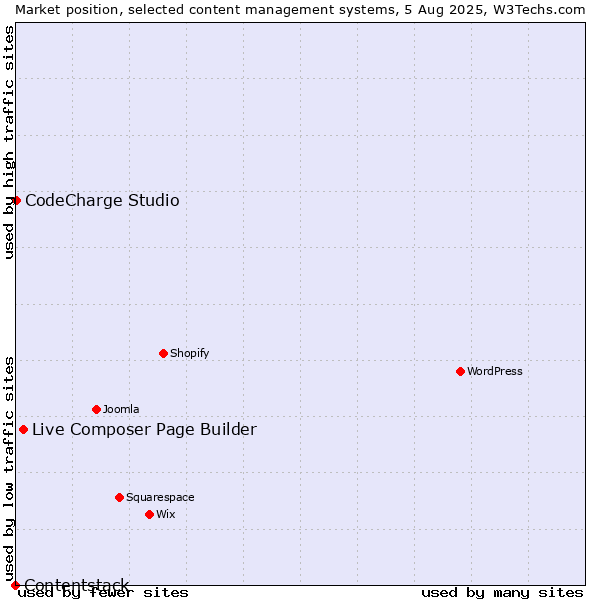Image resolution: width=600 pixels, height=600 pixels.
Task: Click the Joomla red data point
Action: pyautogui.click(x=96, y=409)
